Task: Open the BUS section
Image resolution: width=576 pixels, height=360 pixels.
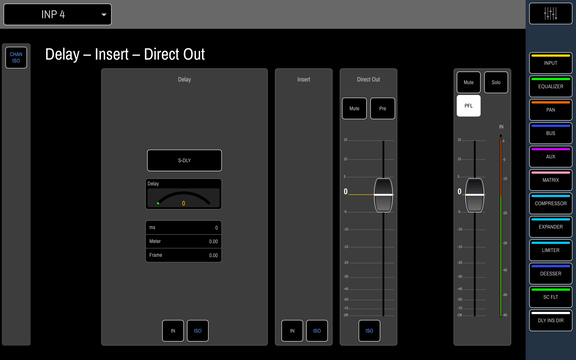Action: coord(550,133)
